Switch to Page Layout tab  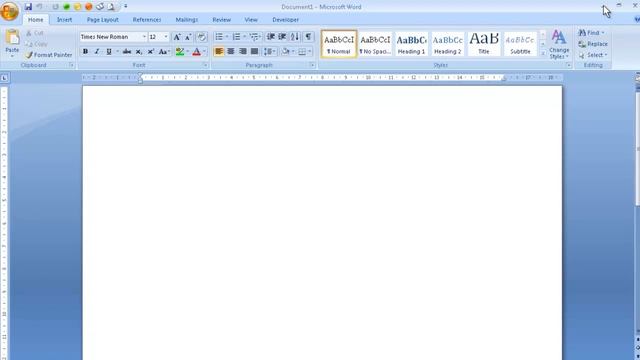[x=102, y=20]
